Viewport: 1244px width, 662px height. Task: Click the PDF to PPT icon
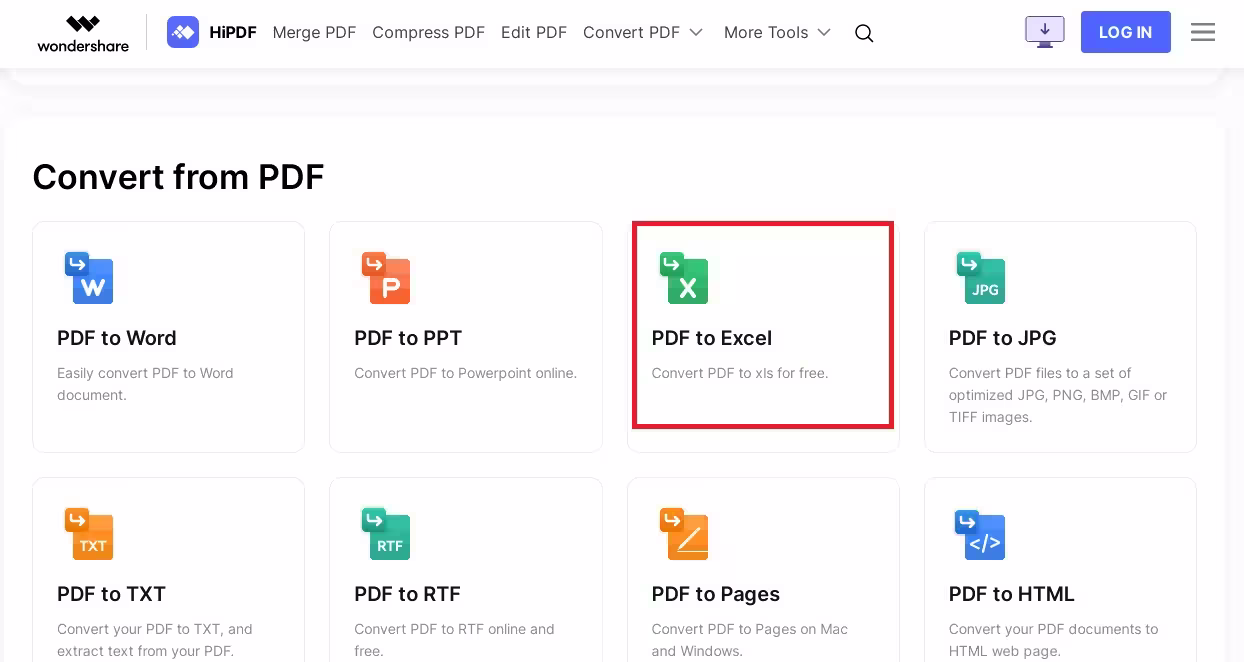tap(386, 278)
